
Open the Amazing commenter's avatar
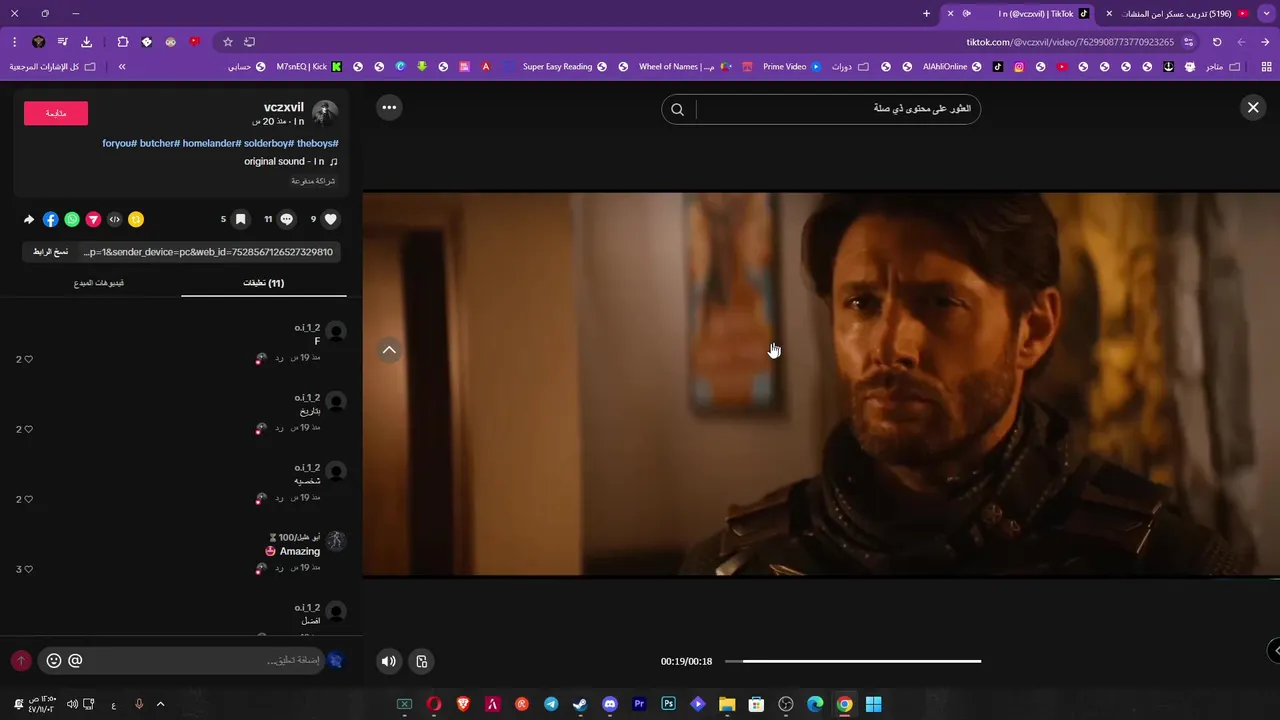pos(337,541)
